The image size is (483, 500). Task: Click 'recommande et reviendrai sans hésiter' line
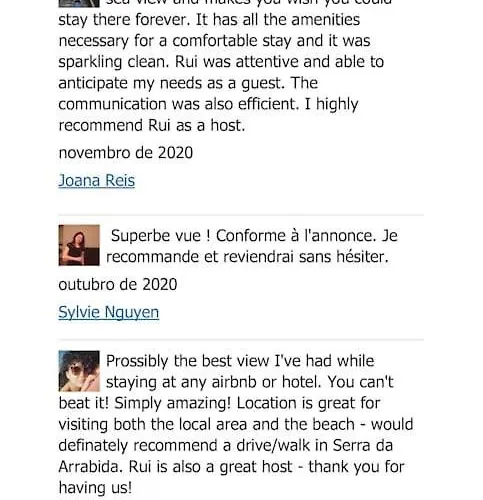click(x=247, y=257)
